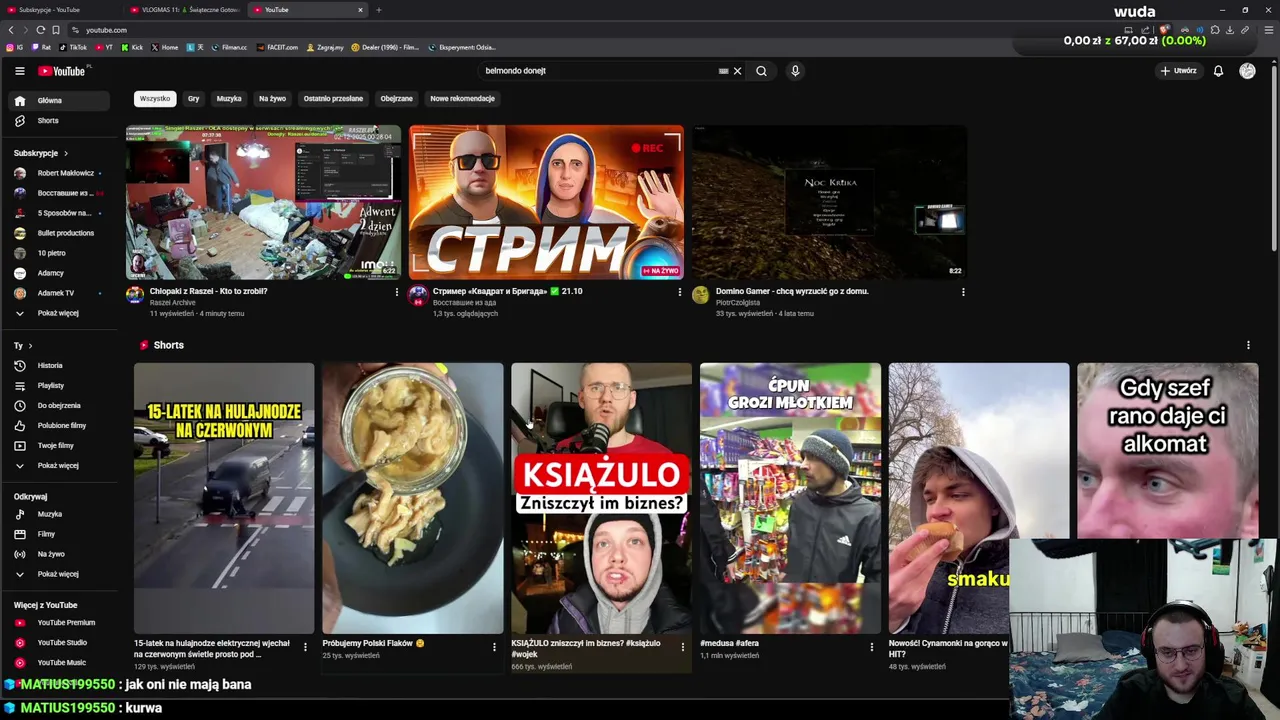Search by voice using the microphone icon
Image resolution: width=1280 pixels, height=720 pixels.
[795, 71]
